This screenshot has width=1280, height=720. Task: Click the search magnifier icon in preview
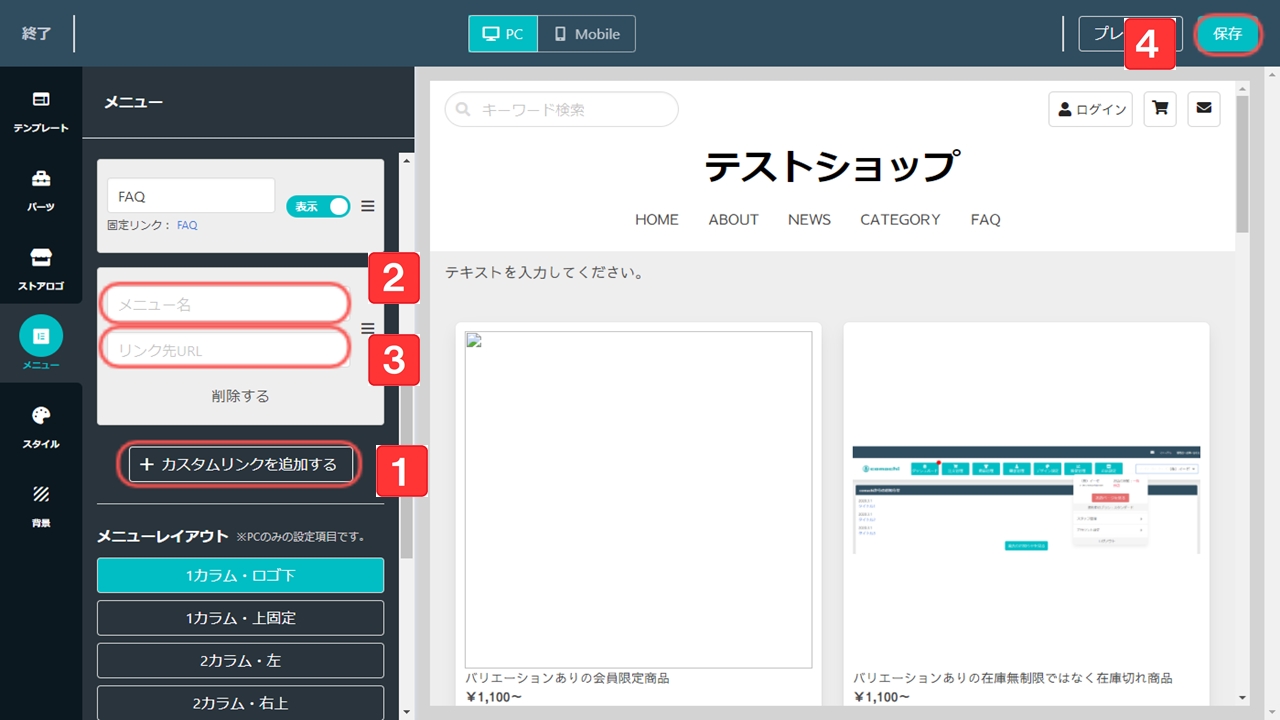click(464, 110)
